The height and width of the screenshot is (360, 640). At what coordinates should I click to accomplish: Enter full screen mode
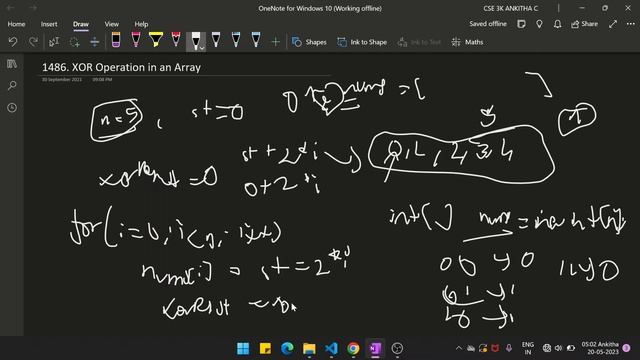[x=613, y=24]
